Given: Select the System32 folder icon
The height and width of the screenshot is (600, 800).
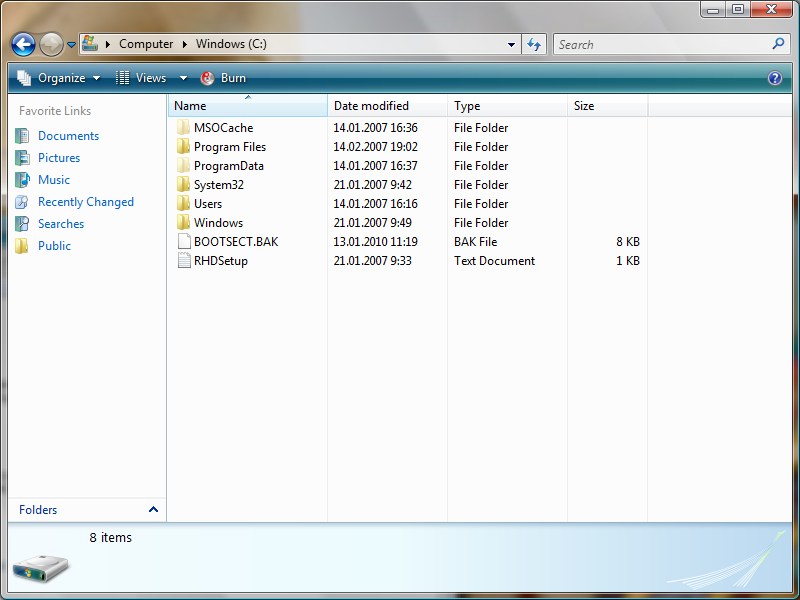Looking at the screenshot, I should (x=183, y=185).
